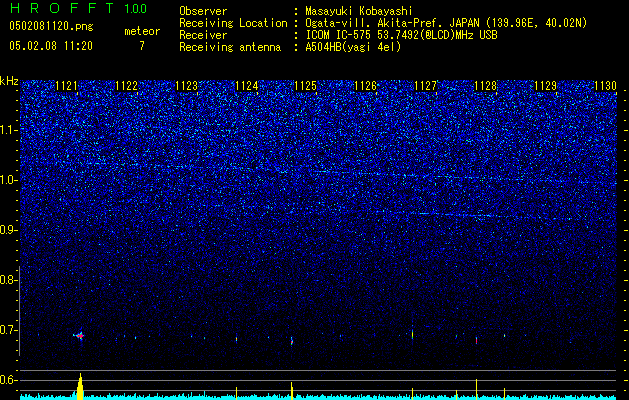Click the 1129 time marker
Viewport: 629px width, 400px height.
coord(546,86)
